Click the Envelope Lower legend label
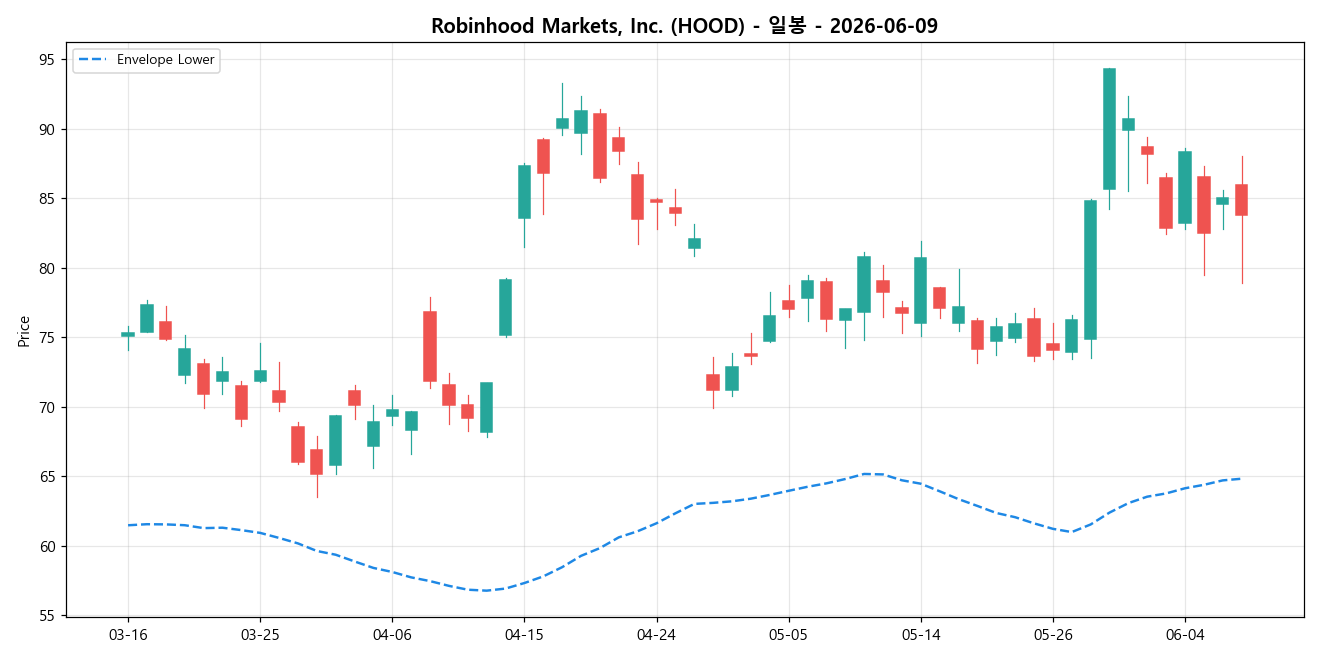1320x660 pixels. click(166, 60)
